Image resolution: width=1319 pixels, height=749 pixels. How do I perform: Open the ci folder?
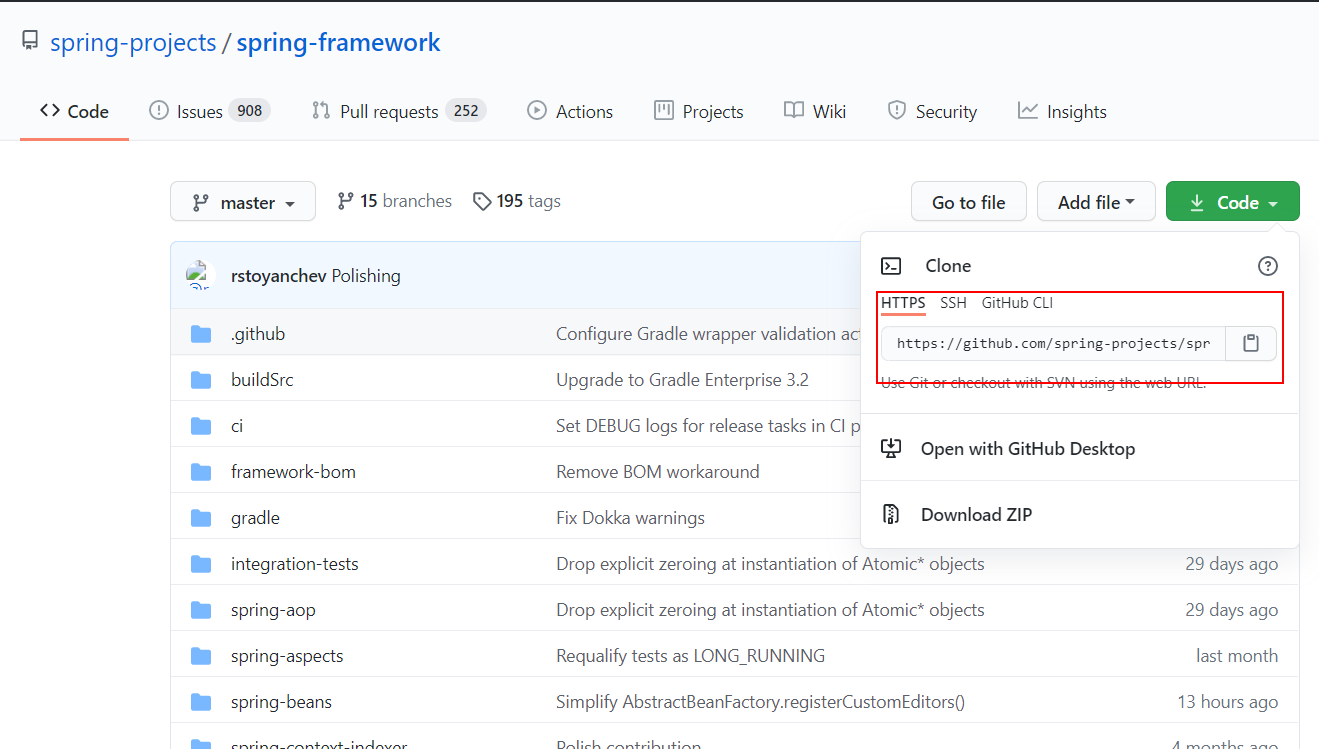237,426
